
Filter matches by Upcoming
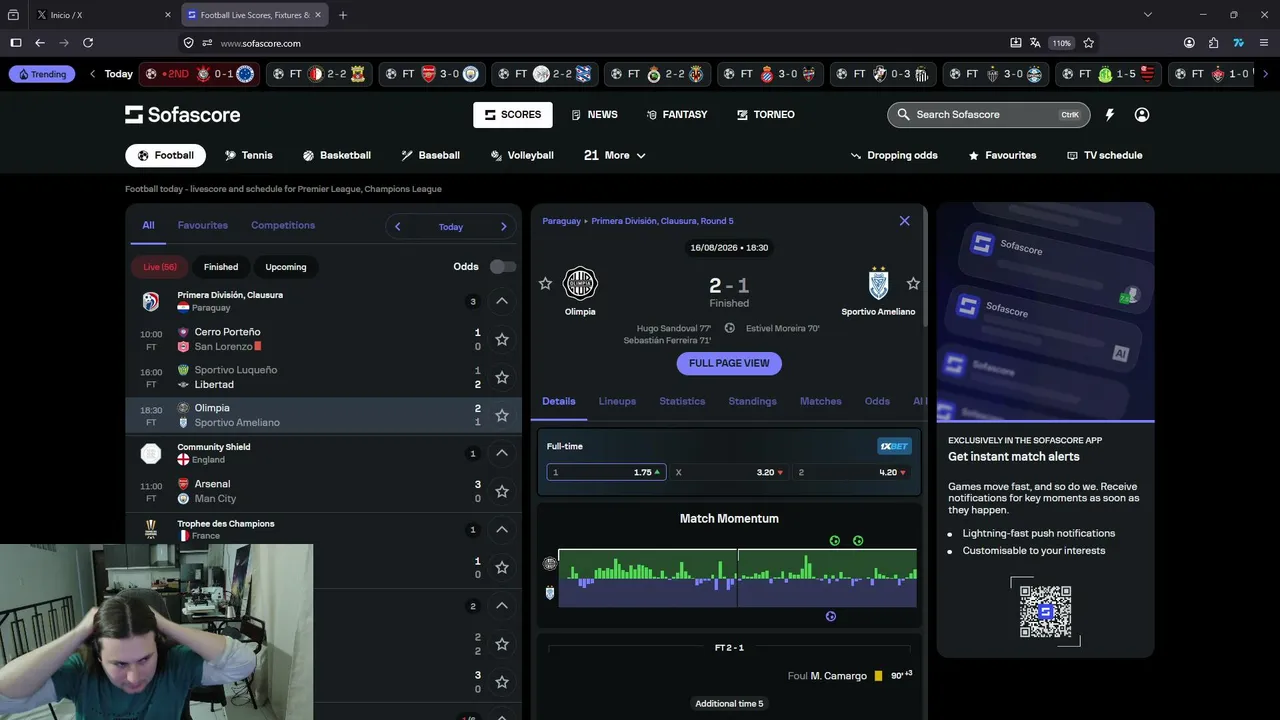pyautogui.click(x=286, y=267)
